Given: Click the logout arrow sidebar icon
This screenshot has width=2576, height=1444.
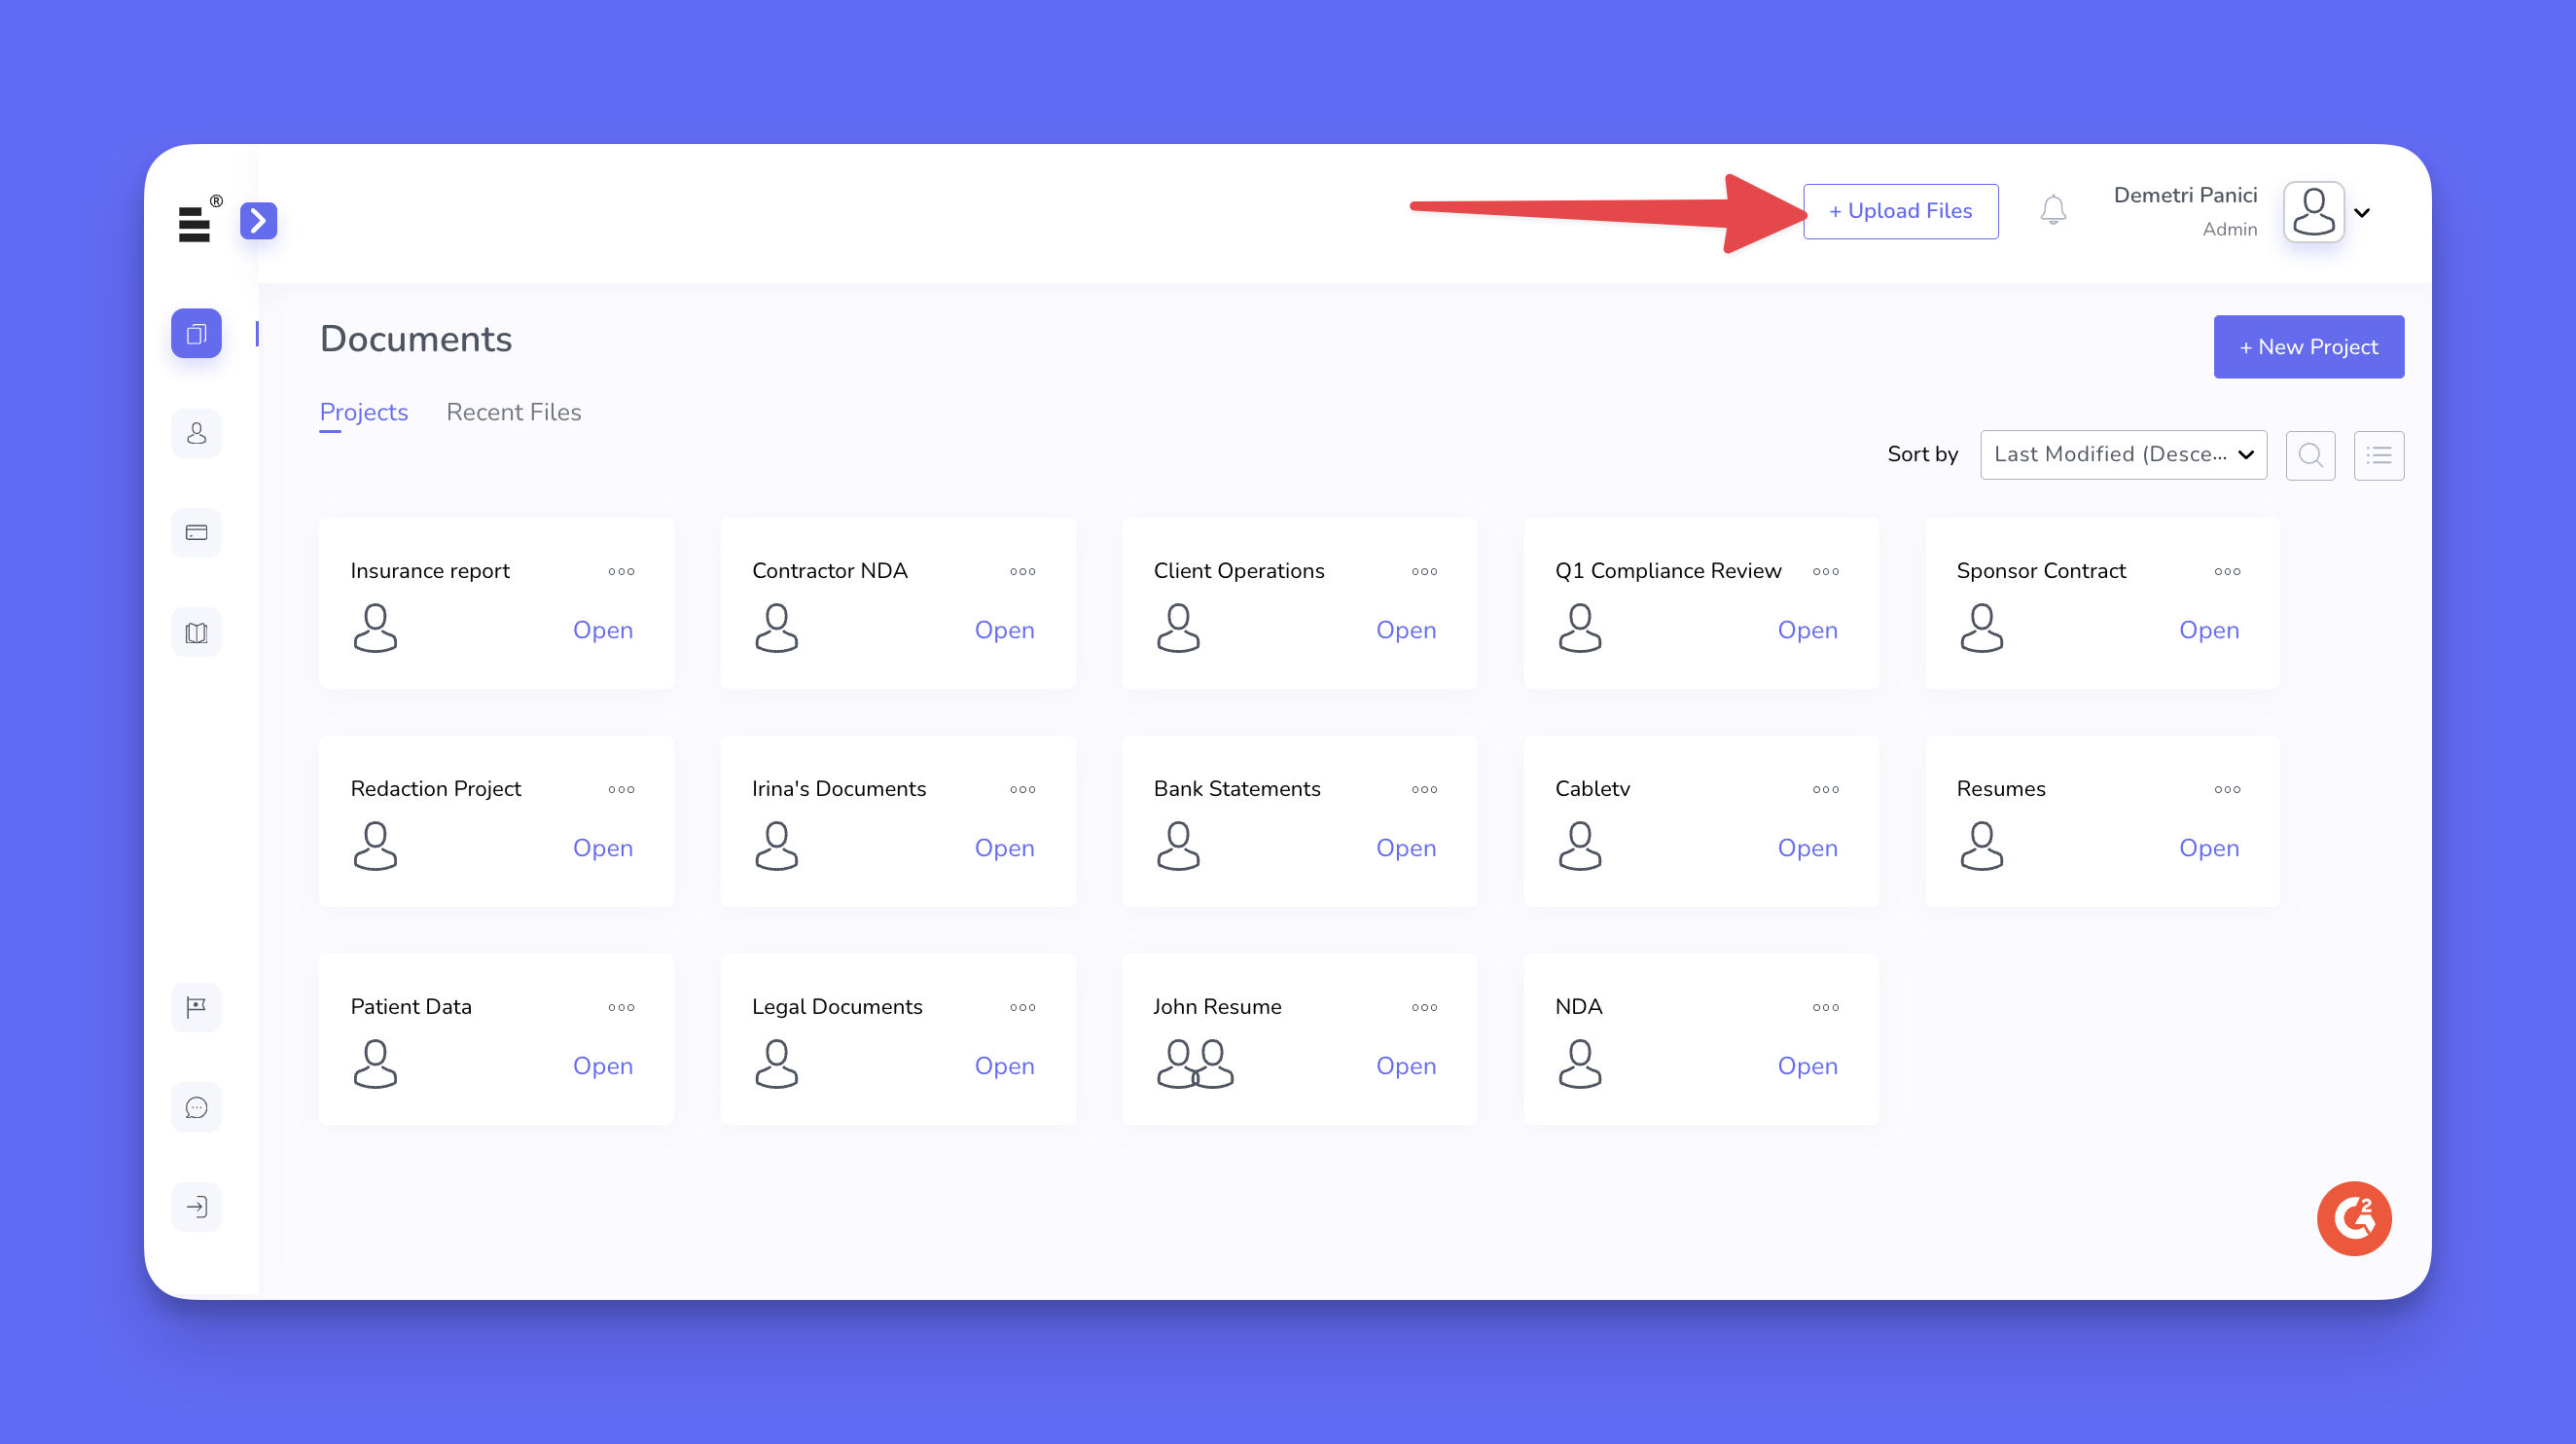Looking at the screenshot, I should (x=196, y=1206).
